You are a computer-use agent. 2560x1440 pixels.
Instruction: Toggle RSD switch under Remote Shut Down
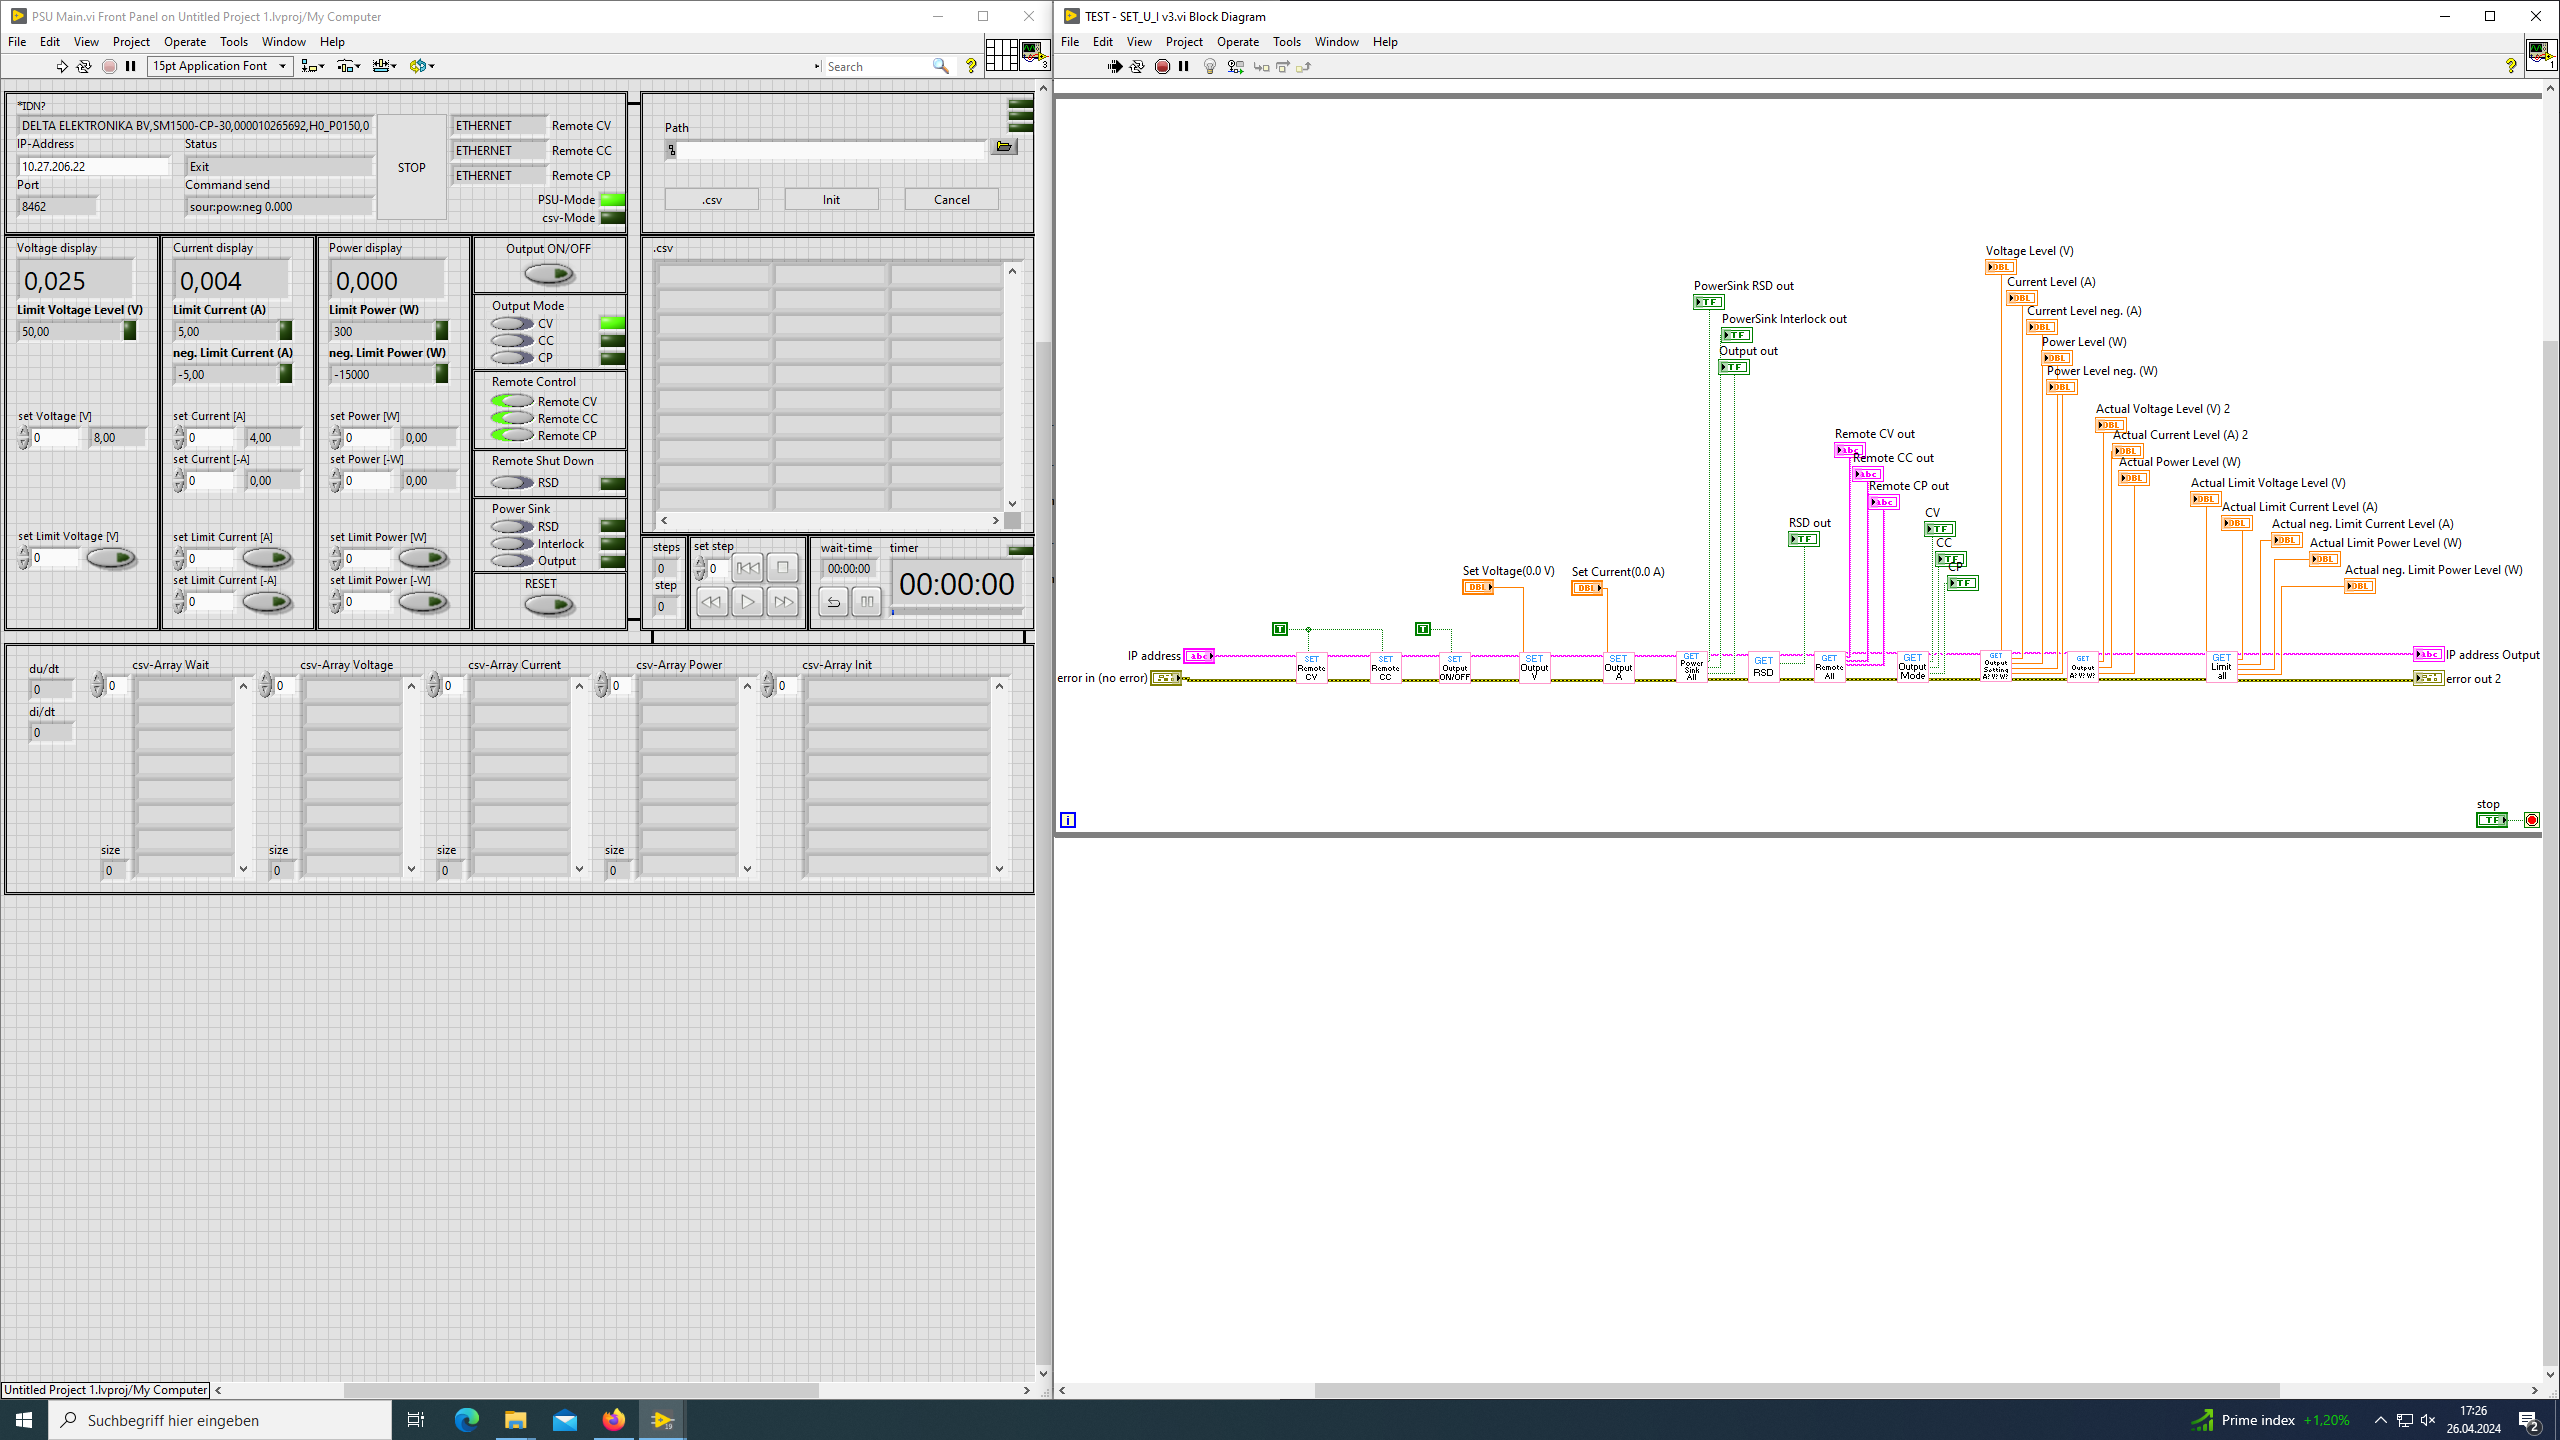click(512, 482)
